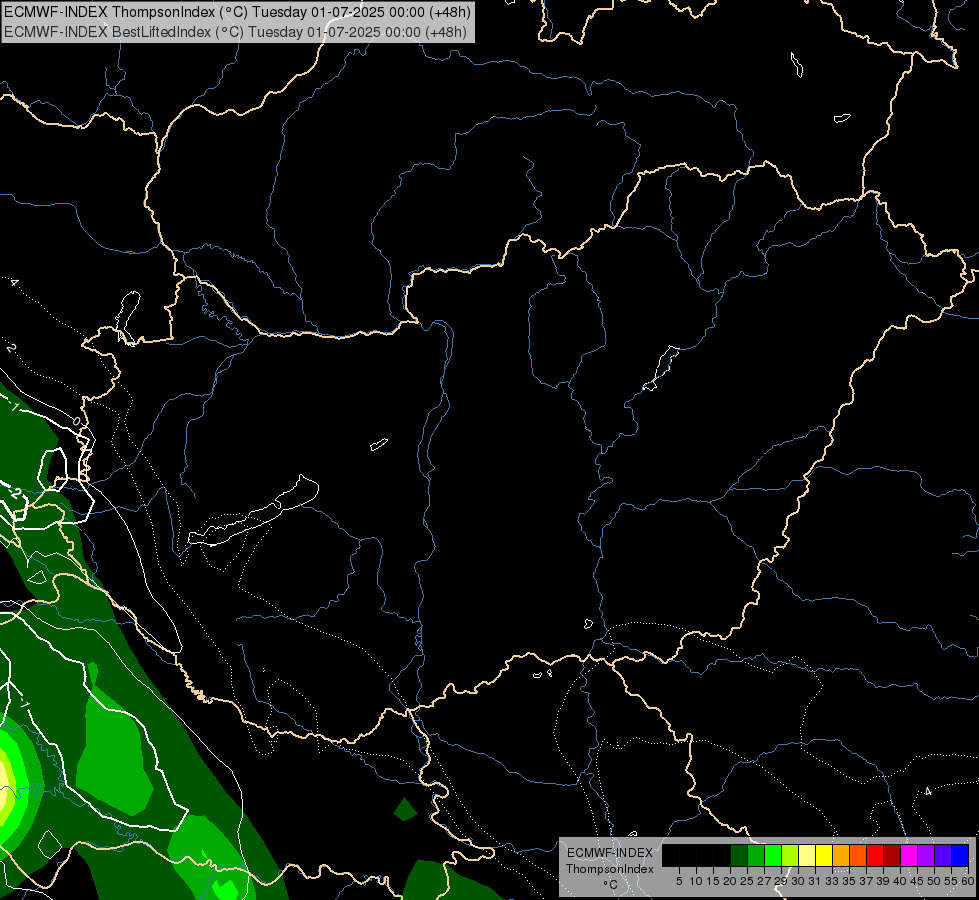Image resolution: width=979 pixels, height=900 pixels.
Task: Click the small isolated dark green diamond patch
Action: [x=405, y=809]
